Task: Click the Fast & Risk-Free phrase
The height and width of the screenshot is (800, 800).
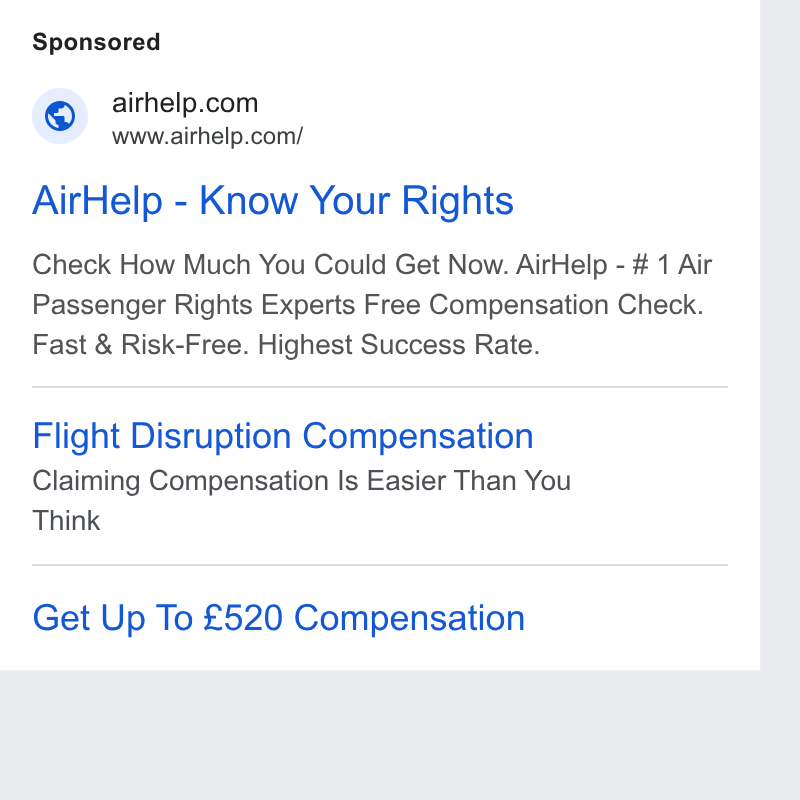Action: tap(140, 345)
